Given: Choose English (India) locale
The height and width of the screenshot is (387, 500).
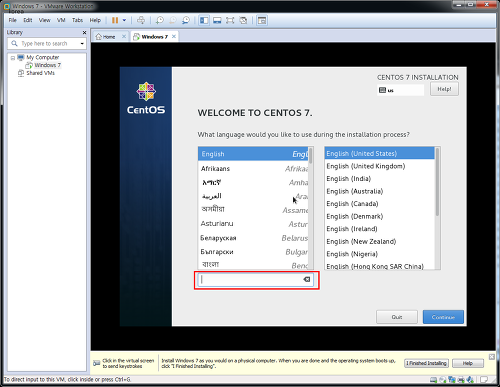Looking at the screenshot, I should pos(380,179).
